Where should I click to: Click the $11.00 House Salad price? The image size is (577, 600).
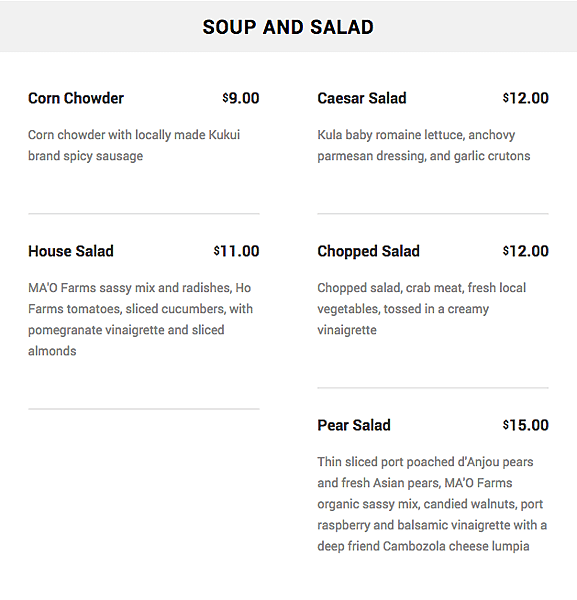click(236, 251)
